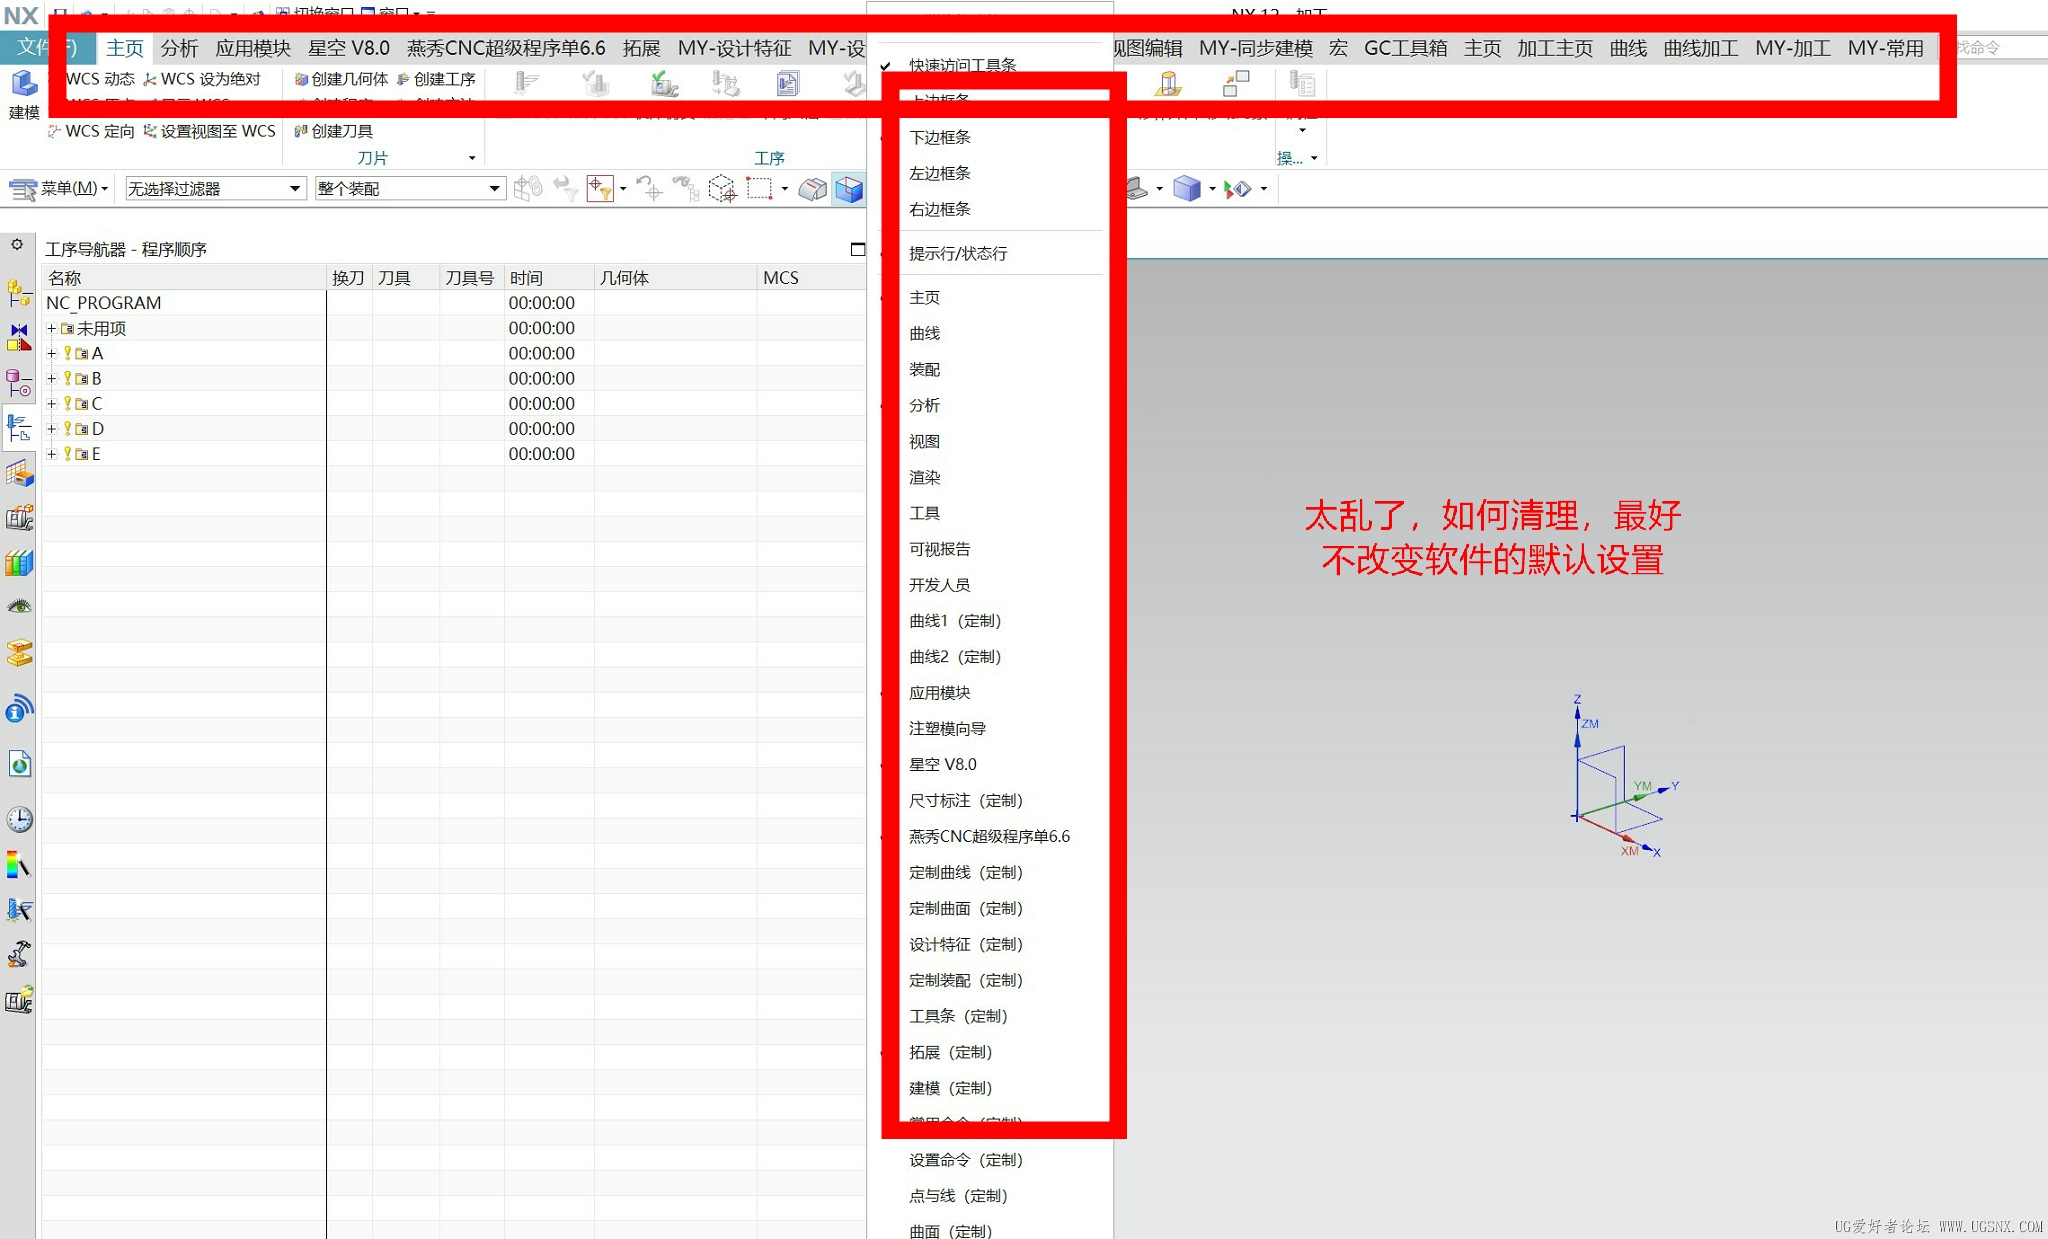The height and width of the screenshot is (1239, 2048).
Task: Click the WCS 定向 button
Action: [91, 131]
